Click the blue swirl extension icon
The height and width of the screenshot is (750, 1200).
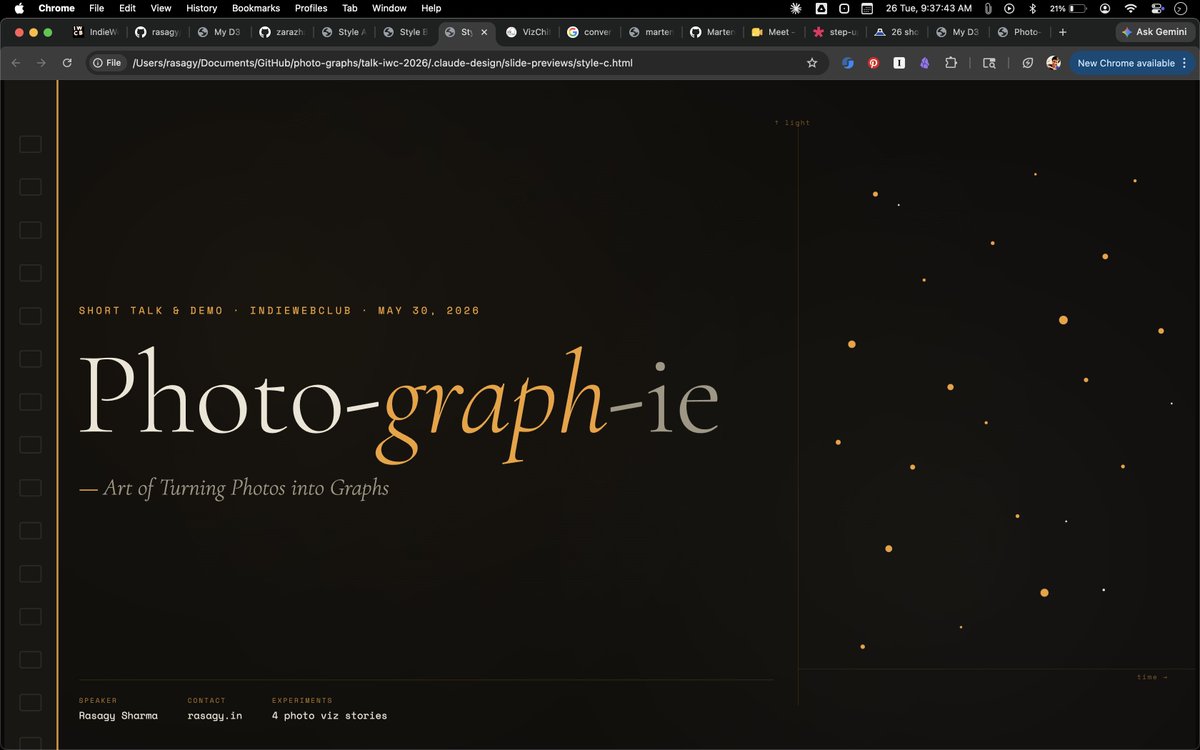[x=848, y=63]
